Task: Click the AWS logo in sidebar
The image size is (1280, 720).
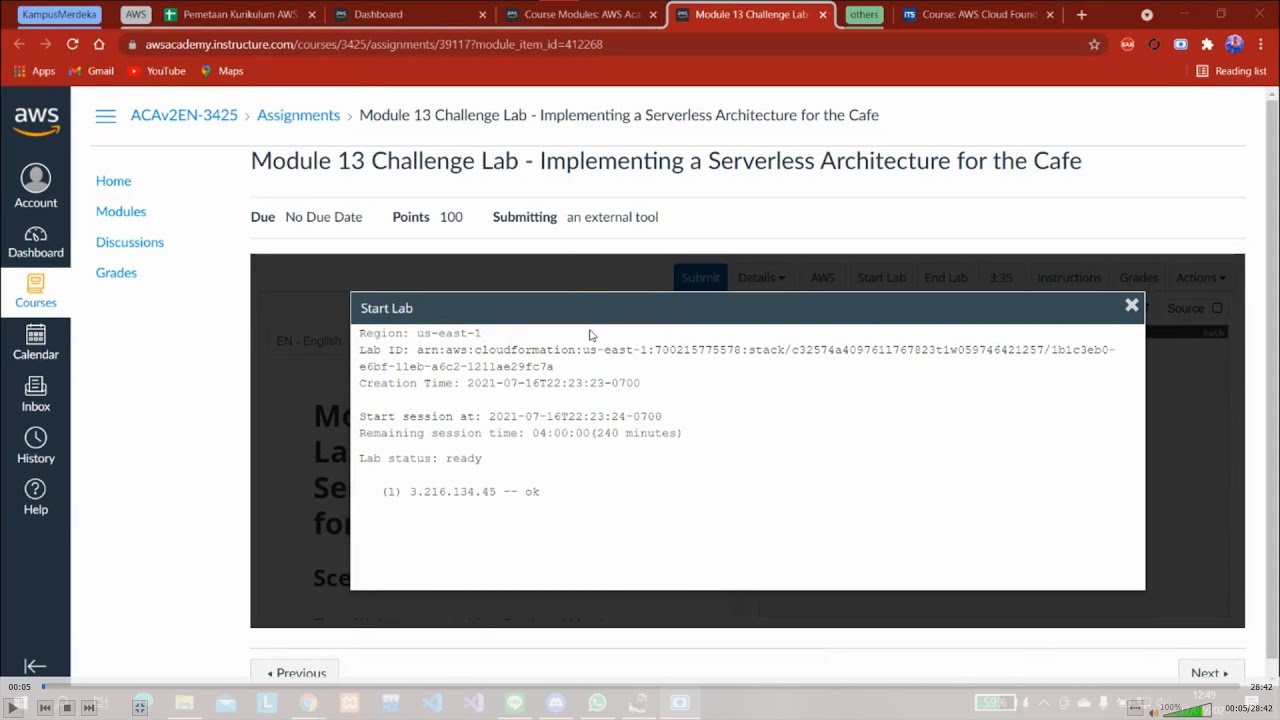Action: pyautogui.click(x=36, y=121)
